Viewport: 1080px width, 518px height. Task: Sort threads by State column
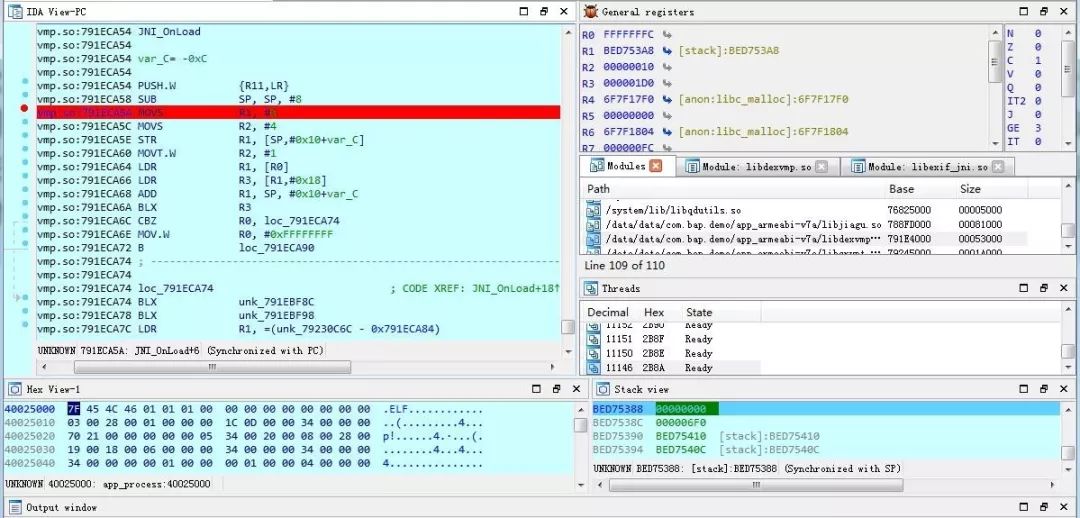[x=699, y=312]
